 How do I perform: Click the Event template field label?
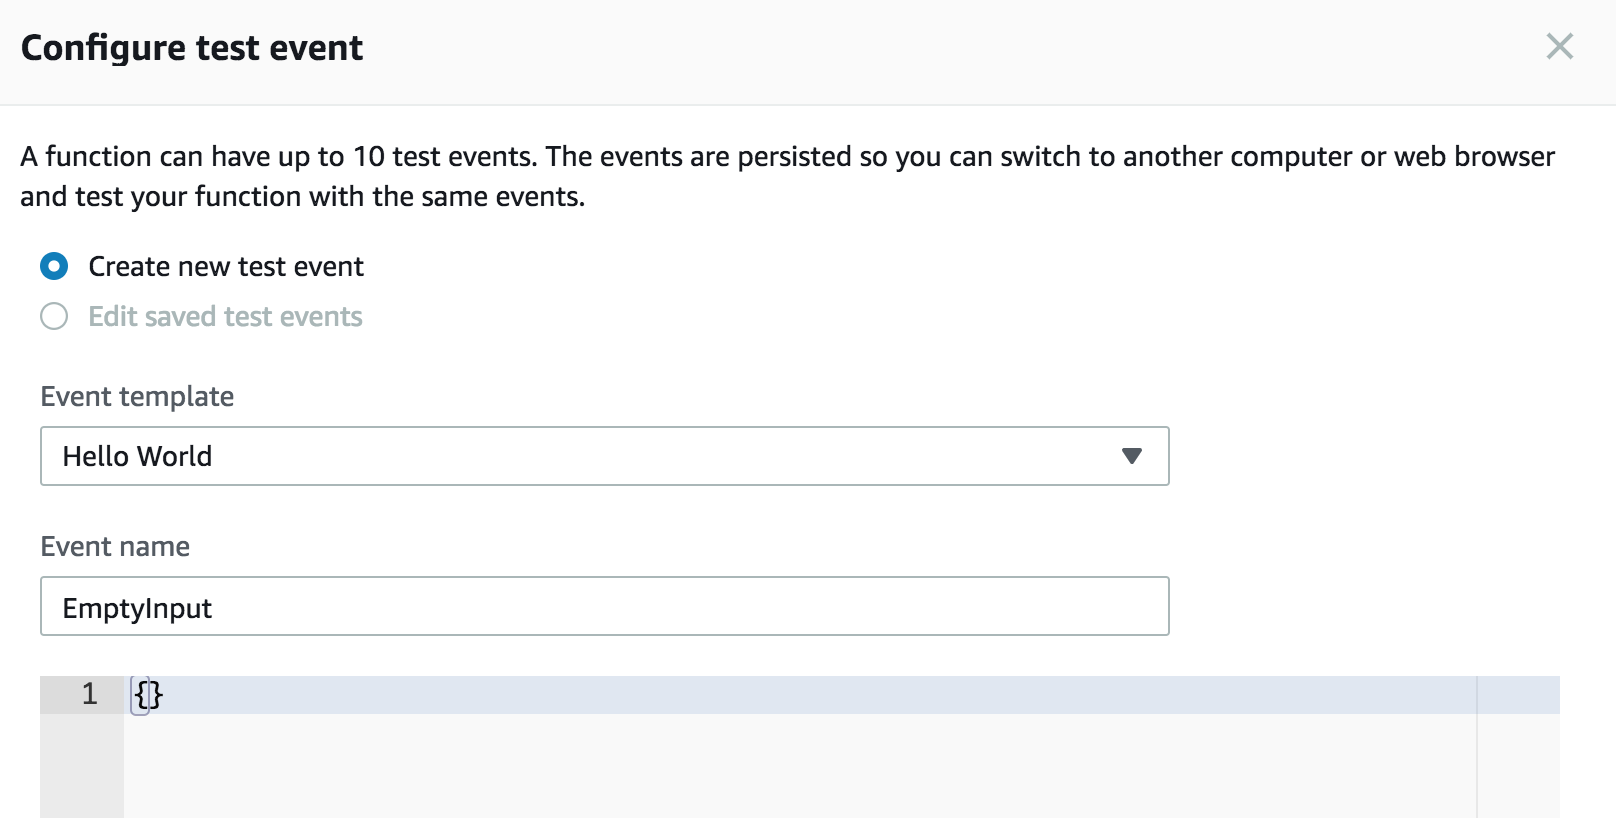(137, 396)
